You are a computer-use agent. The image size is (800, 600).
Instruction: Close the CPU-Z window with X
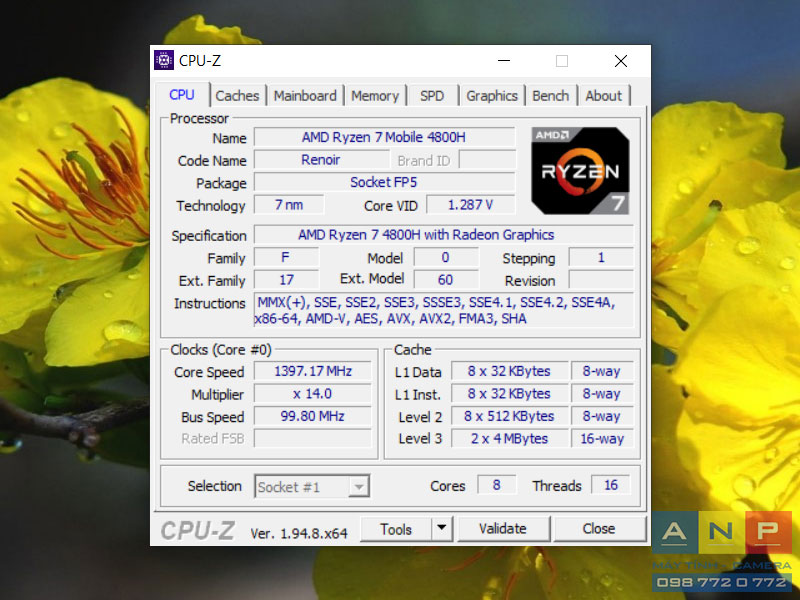click(621, 61)
